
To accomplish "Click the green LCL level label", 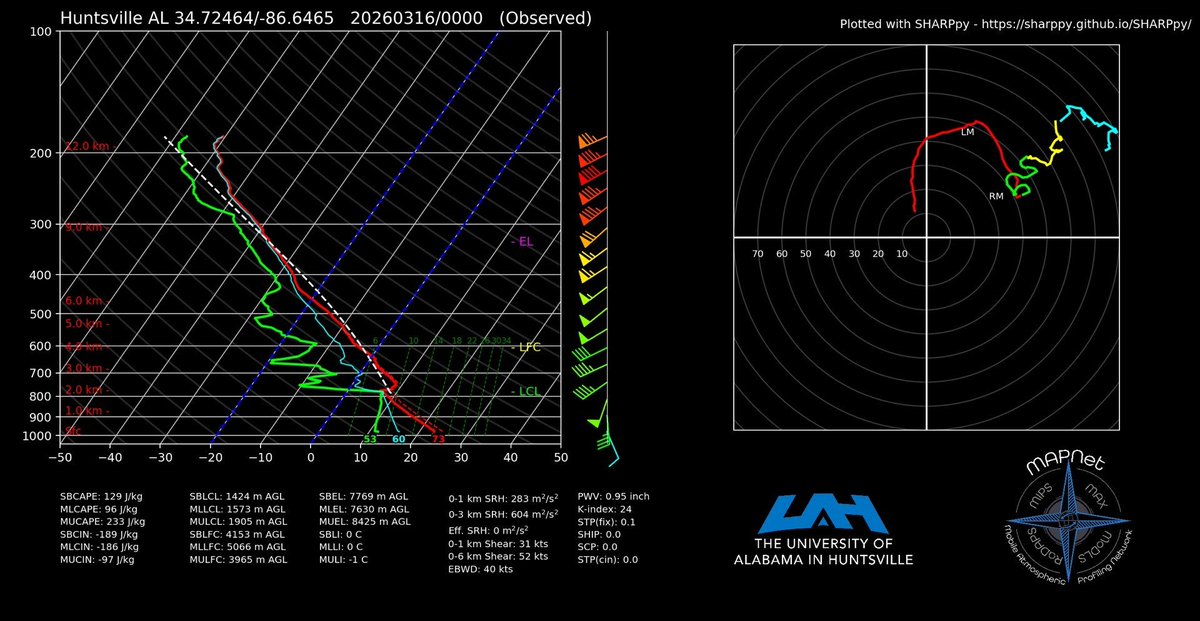I will click(x=526, y=392).
